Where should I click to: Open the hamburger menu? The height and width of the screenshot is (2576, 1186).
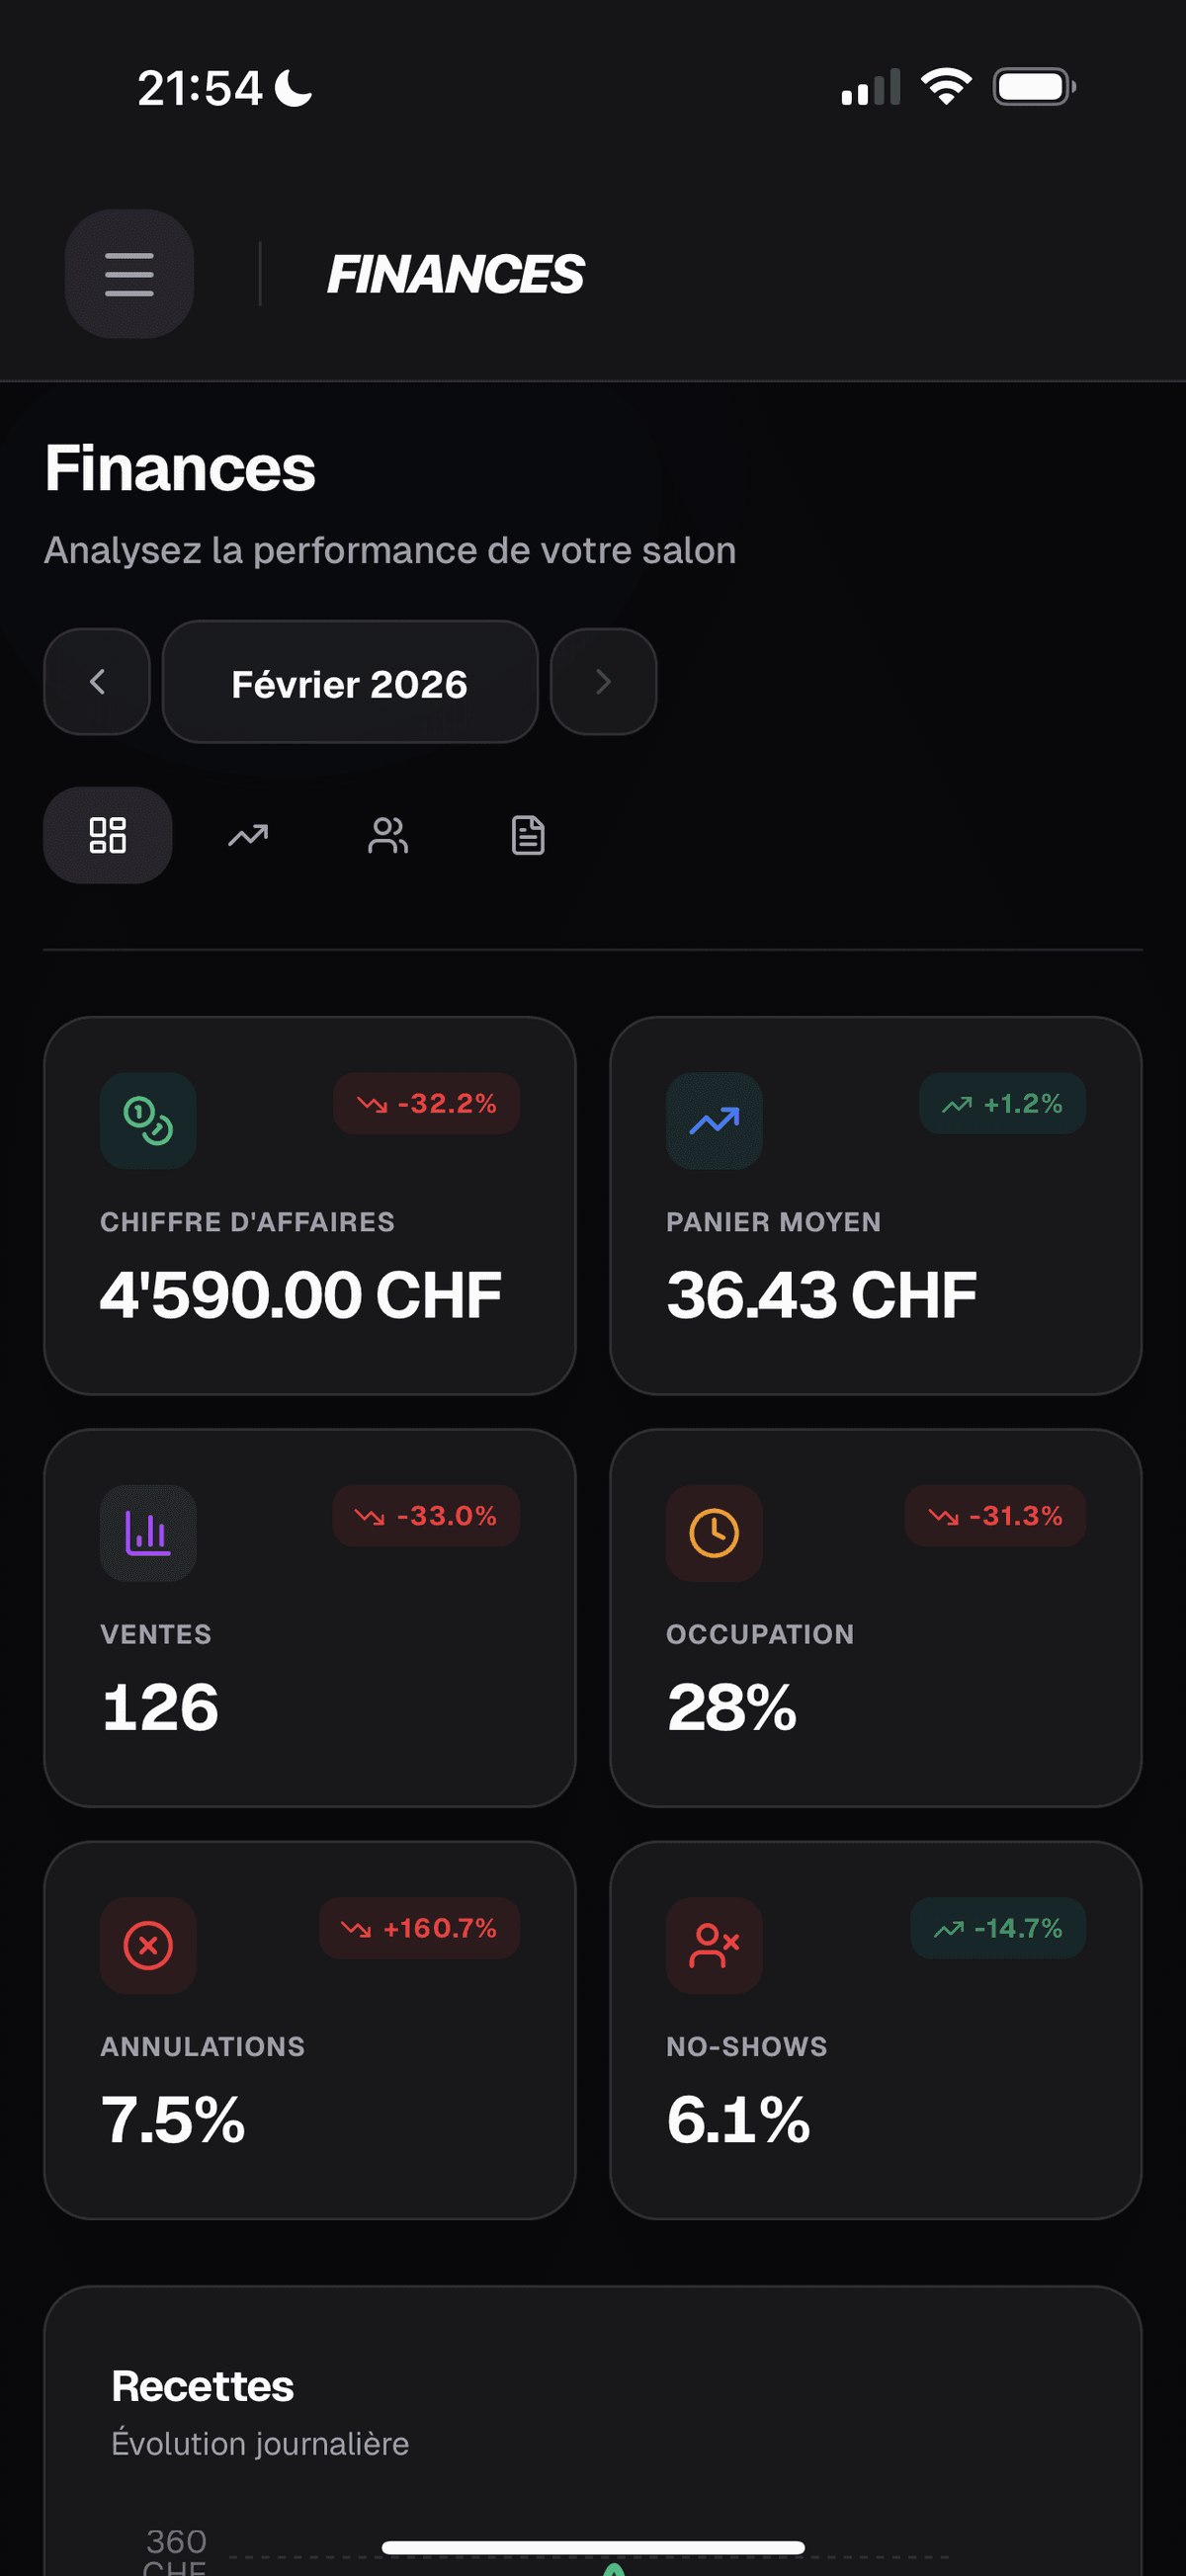[x=129, y=274]
